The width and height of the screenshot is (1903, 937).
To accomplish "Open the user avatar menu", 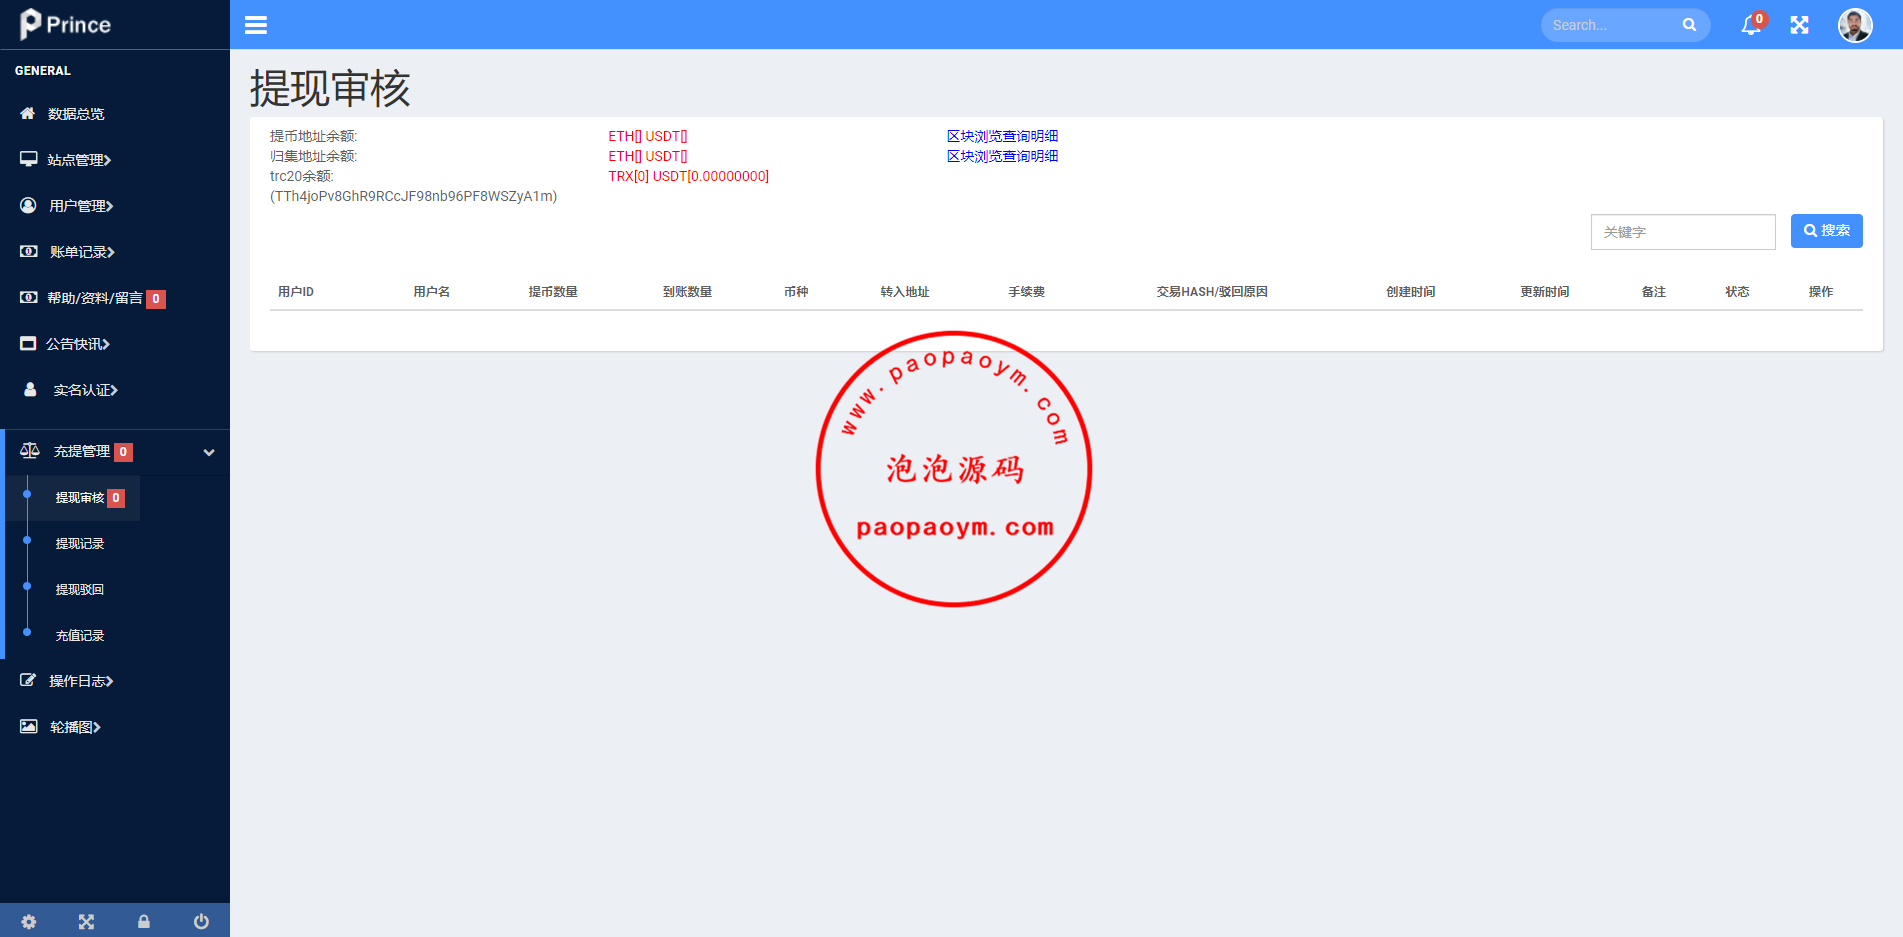I will coord(1855,25).
